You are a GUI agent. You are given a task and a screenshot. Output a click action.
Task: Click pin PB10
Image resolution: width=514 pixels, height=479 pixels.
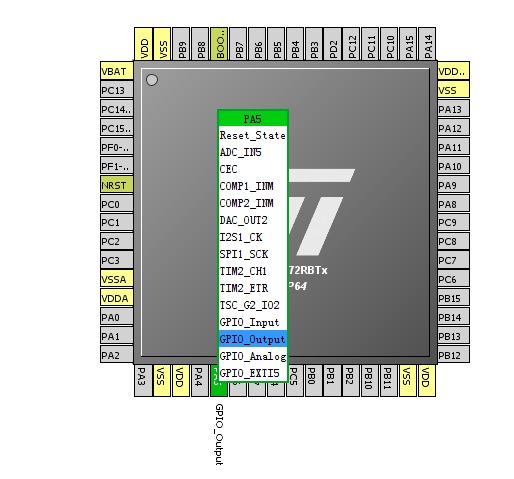(369, 380)
